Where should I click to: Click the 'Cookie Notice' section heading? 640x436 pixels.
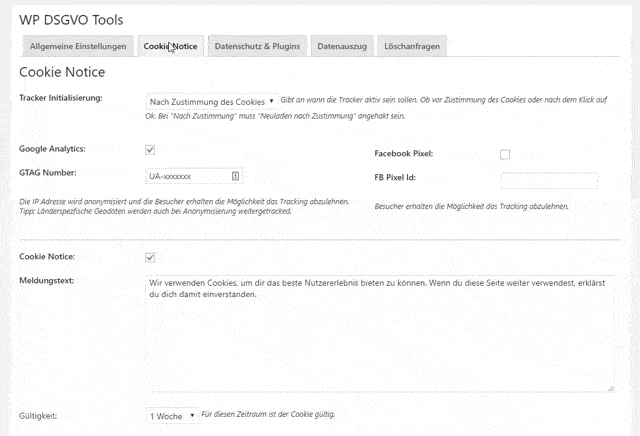click(x=62, y=72)
